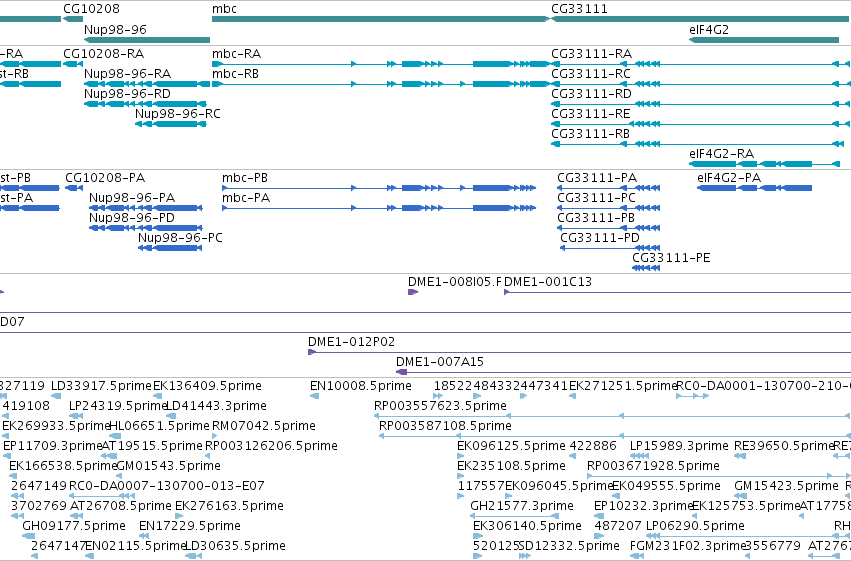Screen dimensions: 851x561
Task: Click EST EK271251.5prime
Action: pos(623,386)
